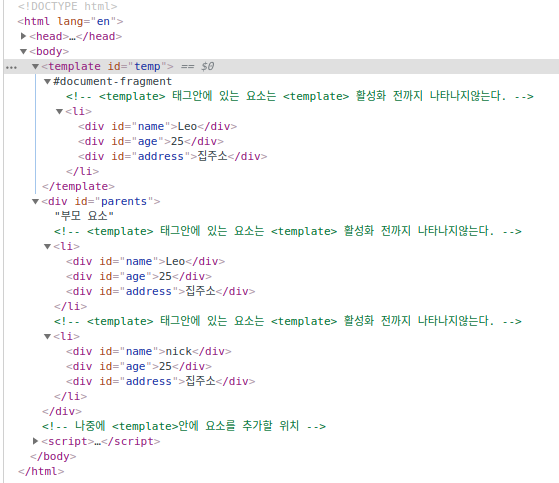
Task: Collapse the div id="parents" arrow
Action: tap(35, 201)
